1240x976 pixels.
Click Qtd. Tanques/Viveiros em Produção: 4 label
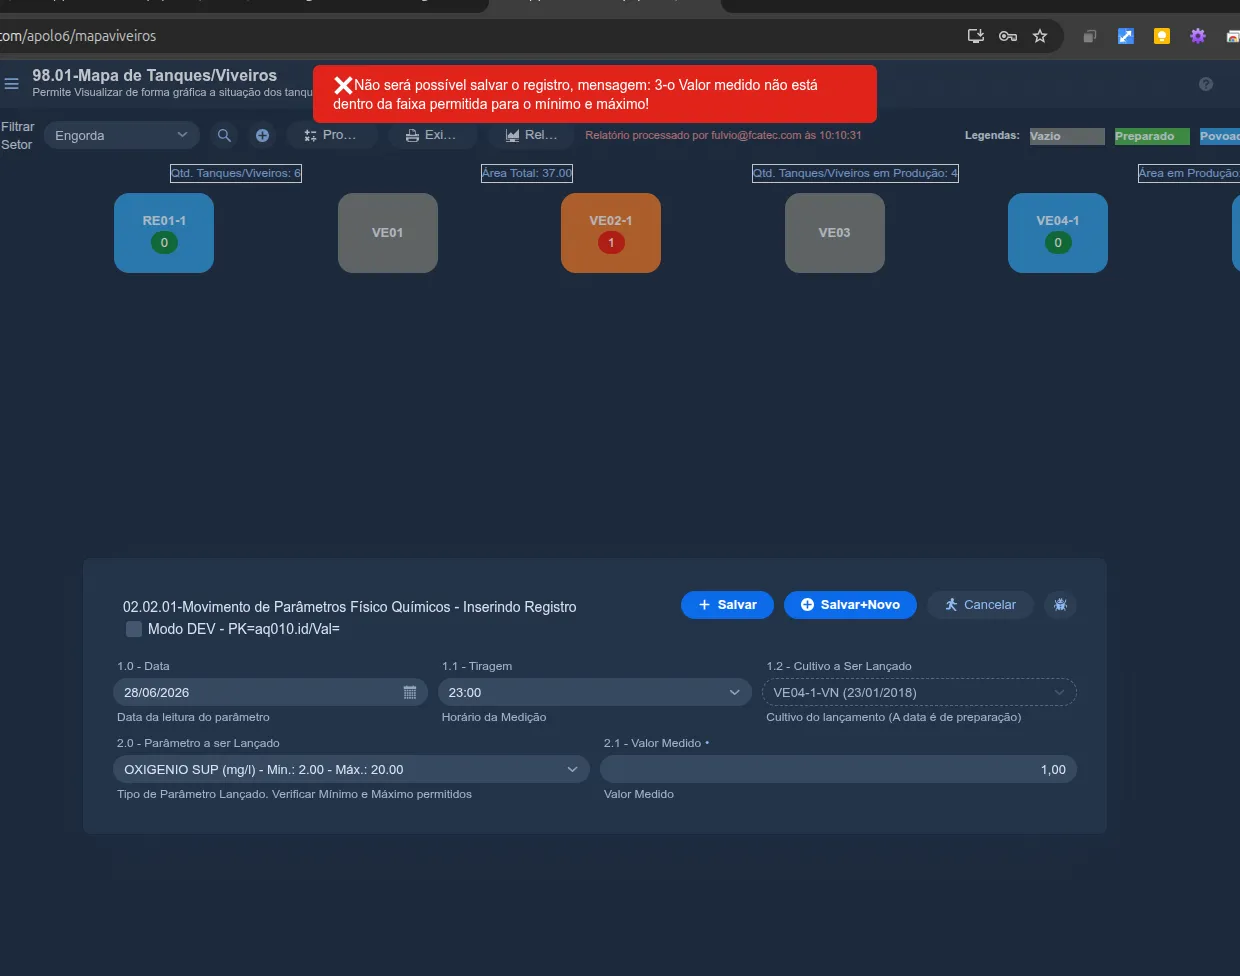855,173
